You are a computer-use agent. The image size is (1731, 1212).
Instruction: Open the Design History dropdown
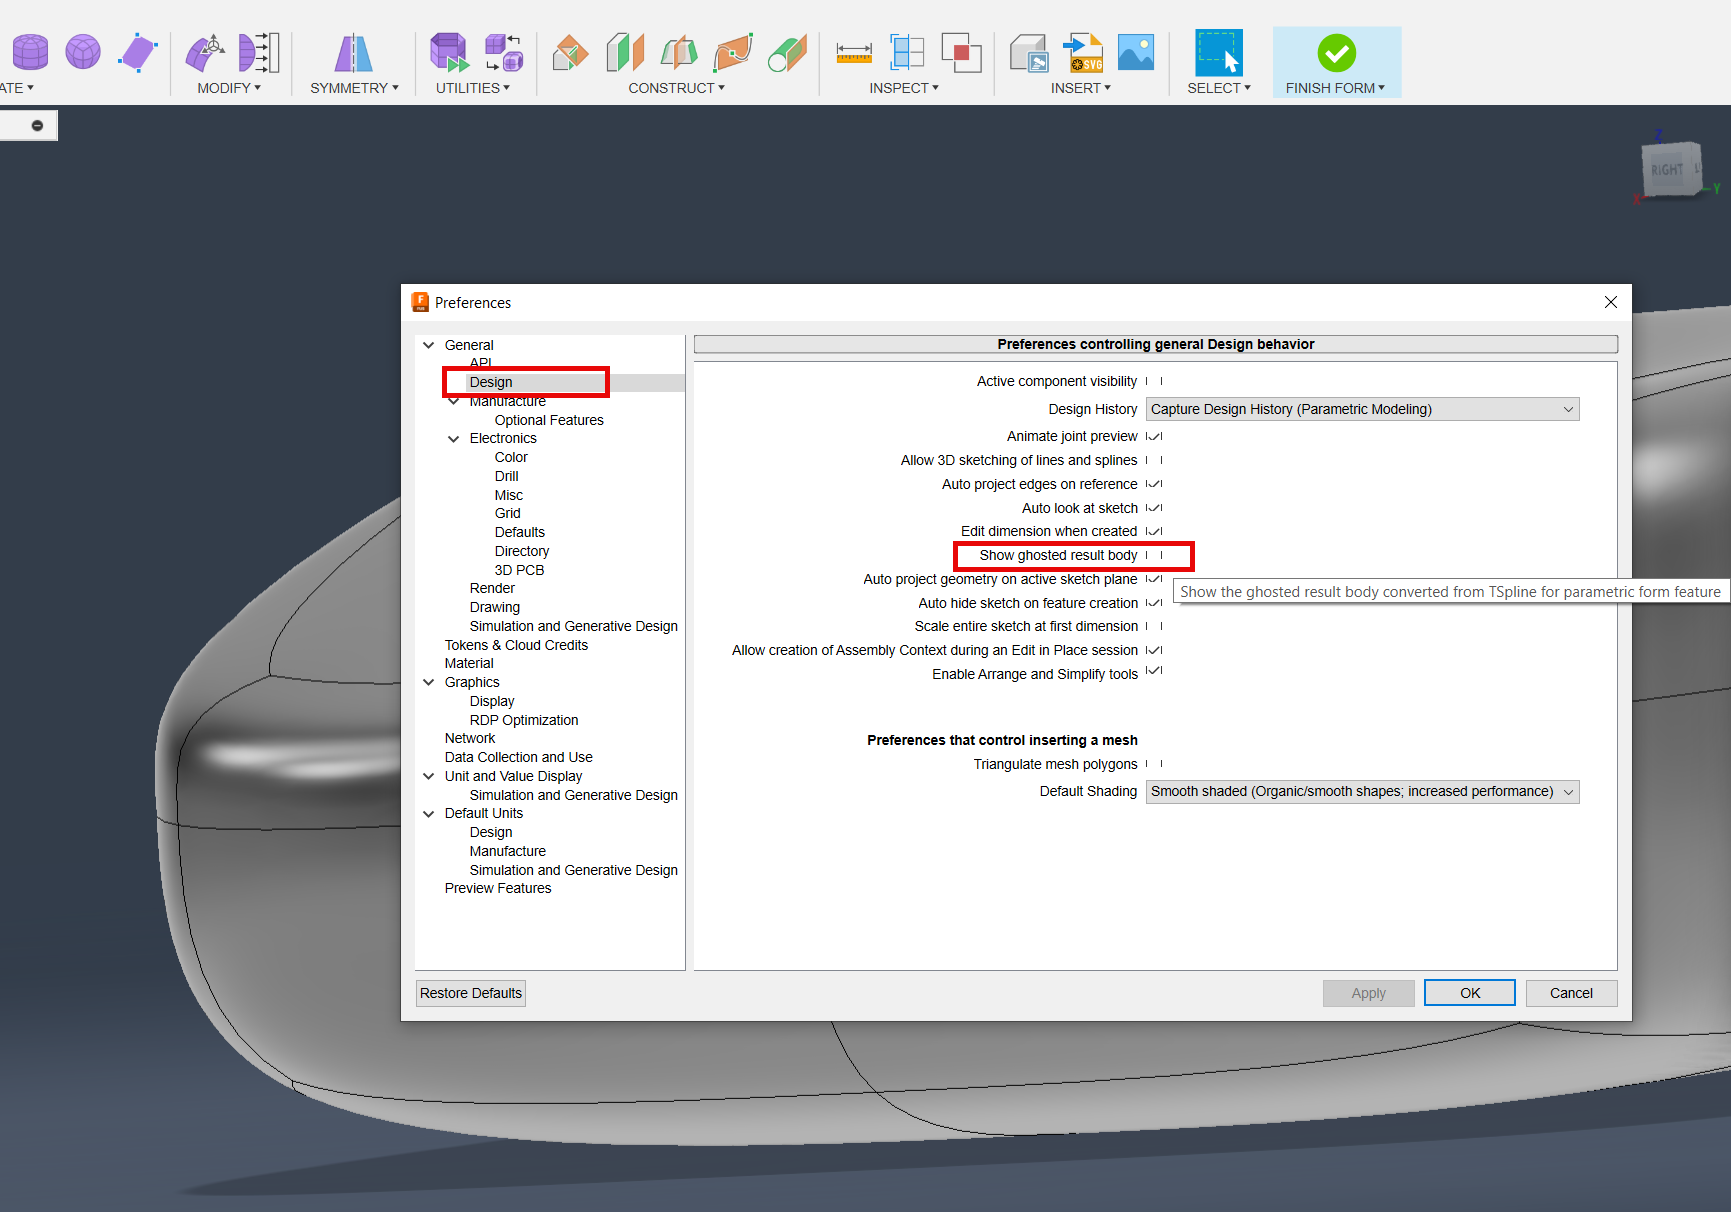tap(1568, 409)
